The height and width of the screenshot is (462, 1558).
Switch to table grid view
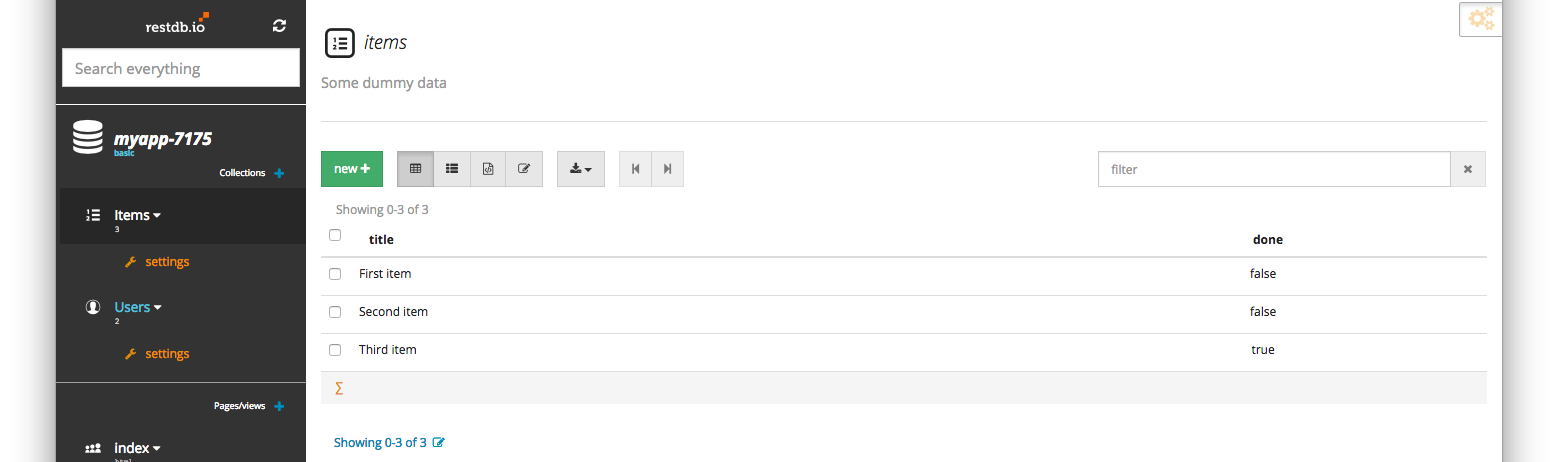tap(415, 169)
